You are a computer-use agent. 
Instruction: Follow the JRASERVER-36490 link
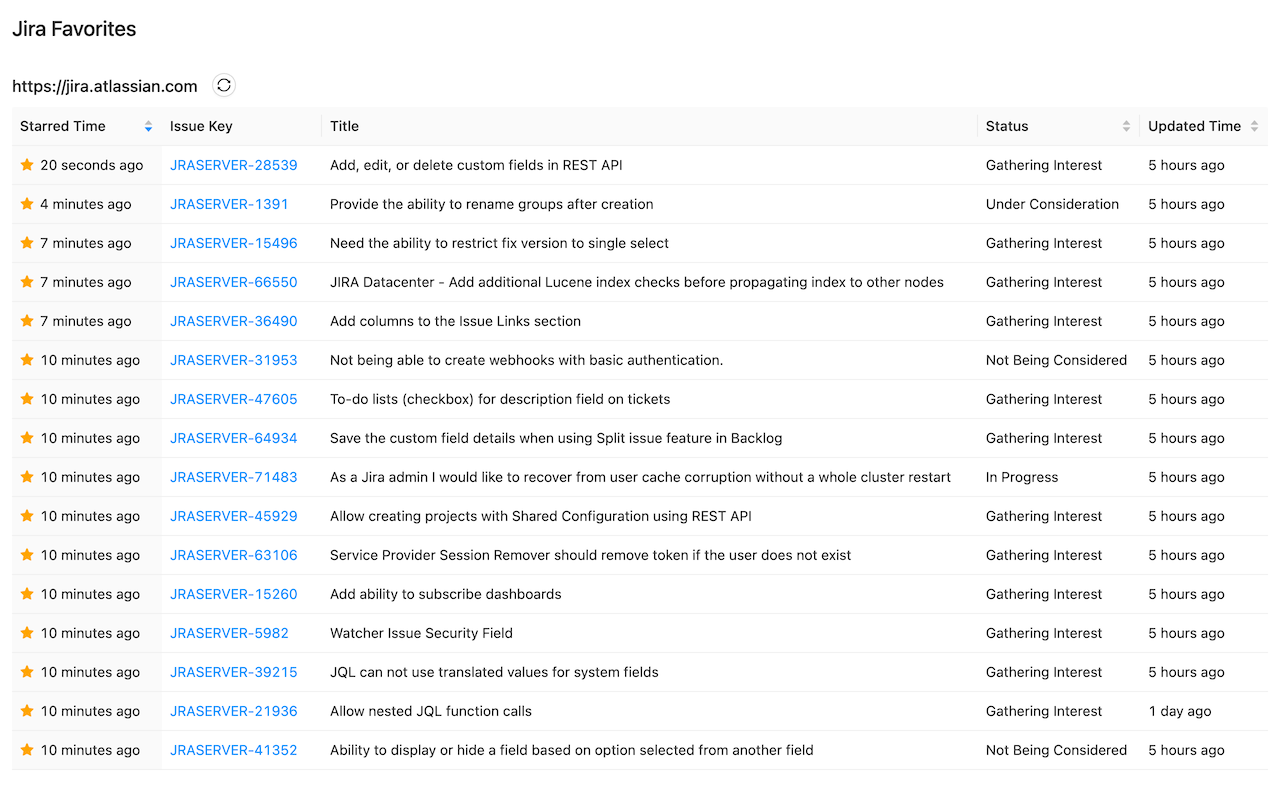[233, 321]
